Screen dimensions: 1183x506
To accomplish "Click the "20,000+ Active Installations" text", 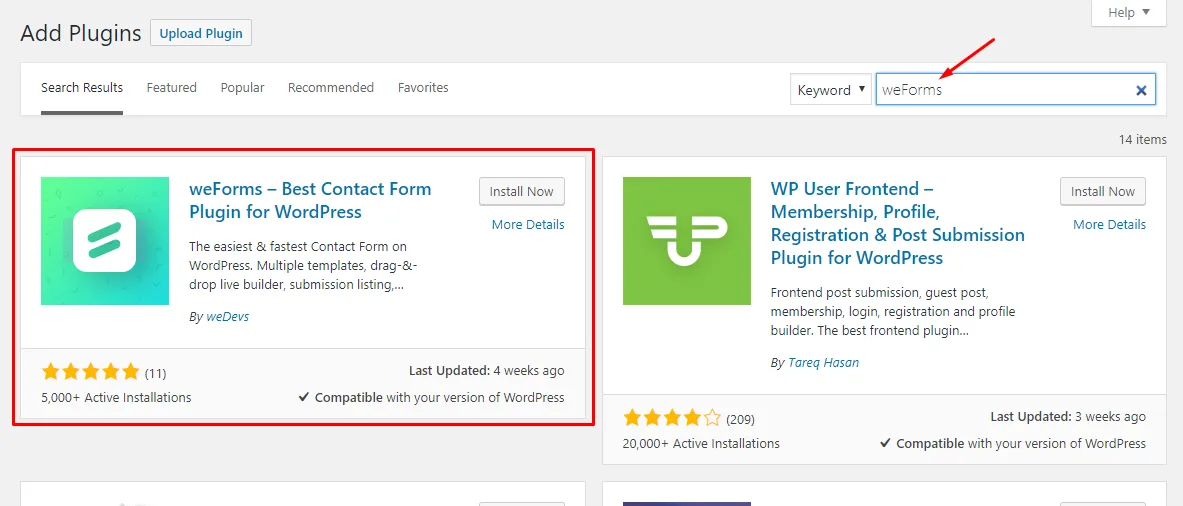I will (x=701, y=443).
